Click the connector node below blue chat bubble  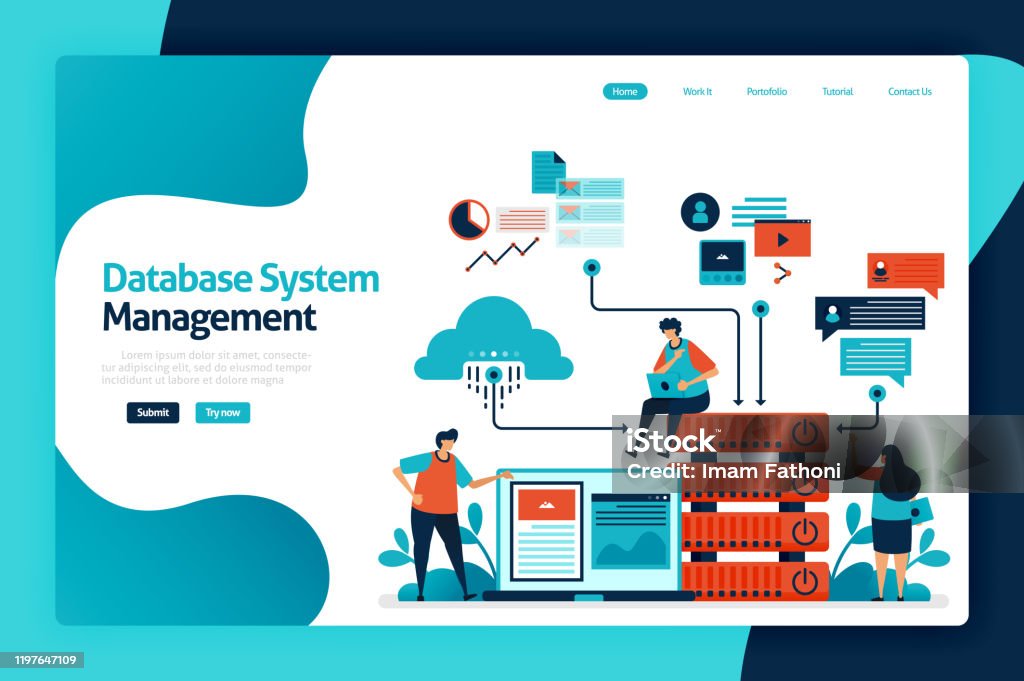(x=877, y=393)
